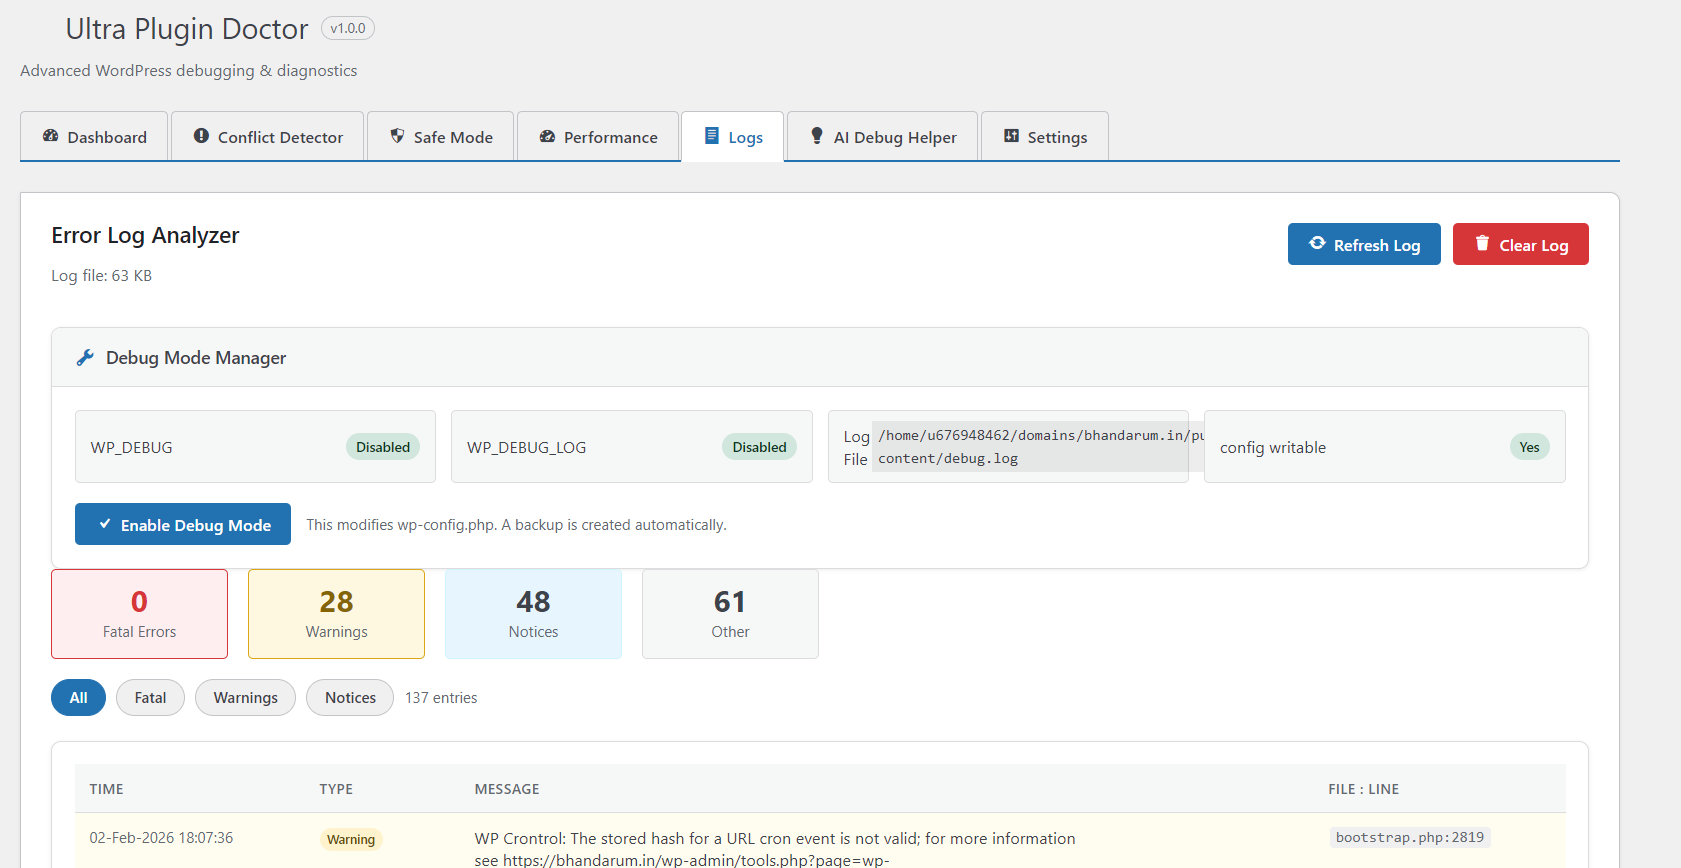Click the 28 Warnings summary card

(336, 614)
